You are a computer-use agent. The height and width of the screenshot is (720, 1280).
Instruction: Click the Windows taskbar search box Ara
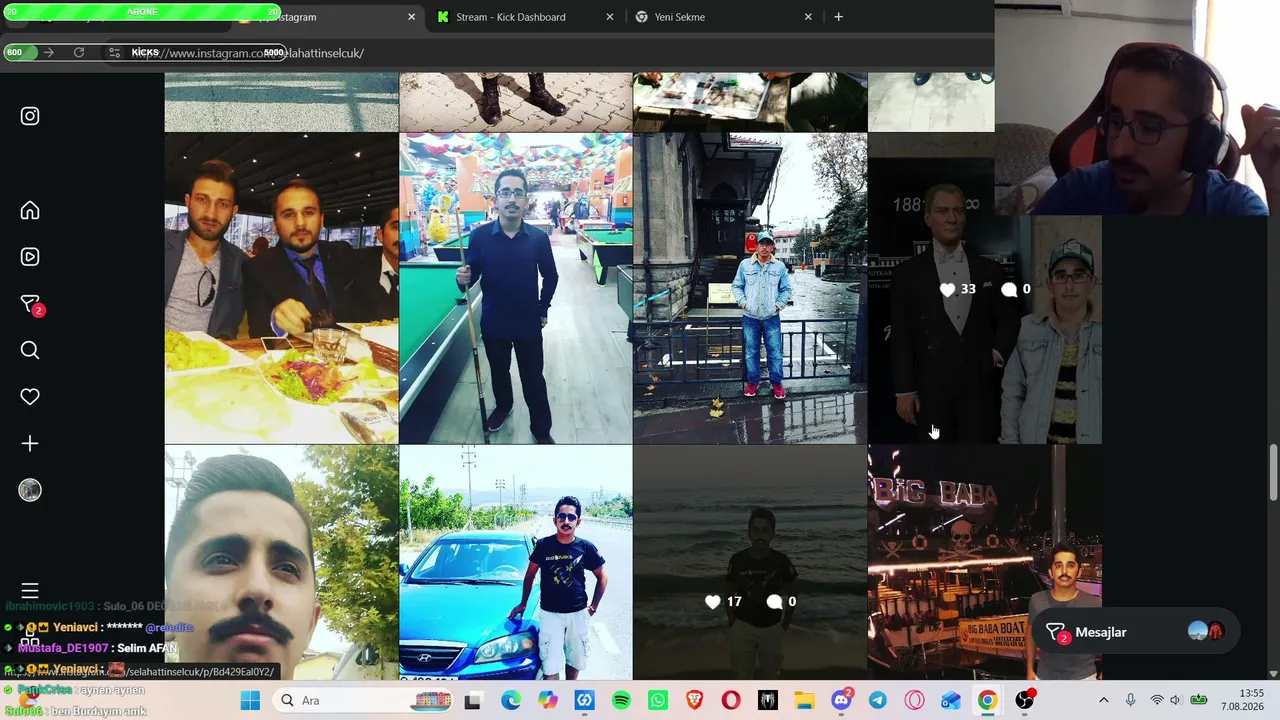(363, 700)
